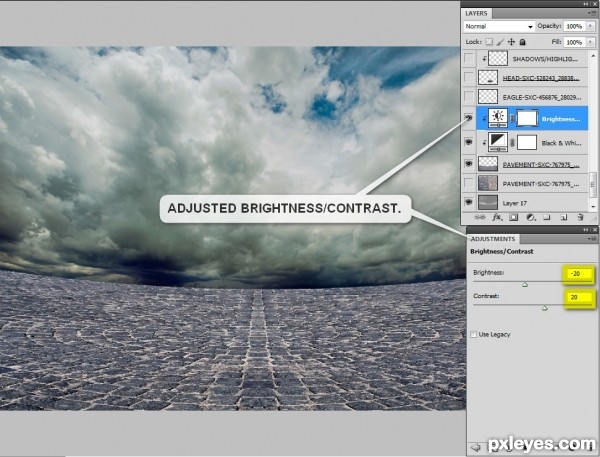Click the HEAD-SXC layer thumbnail
The image size is (600, 457).
(488, 77)
